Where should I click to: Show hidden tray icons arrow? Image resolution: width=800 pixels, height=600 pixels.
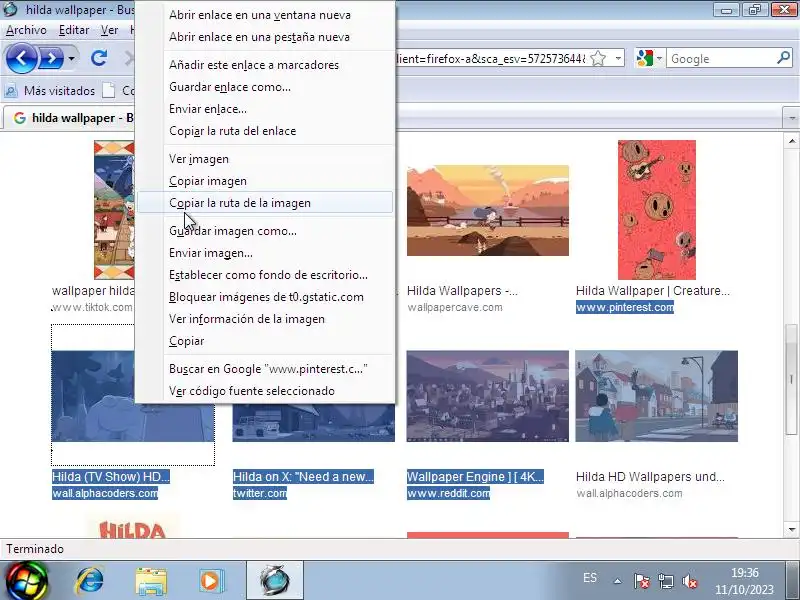coord(617,581)
